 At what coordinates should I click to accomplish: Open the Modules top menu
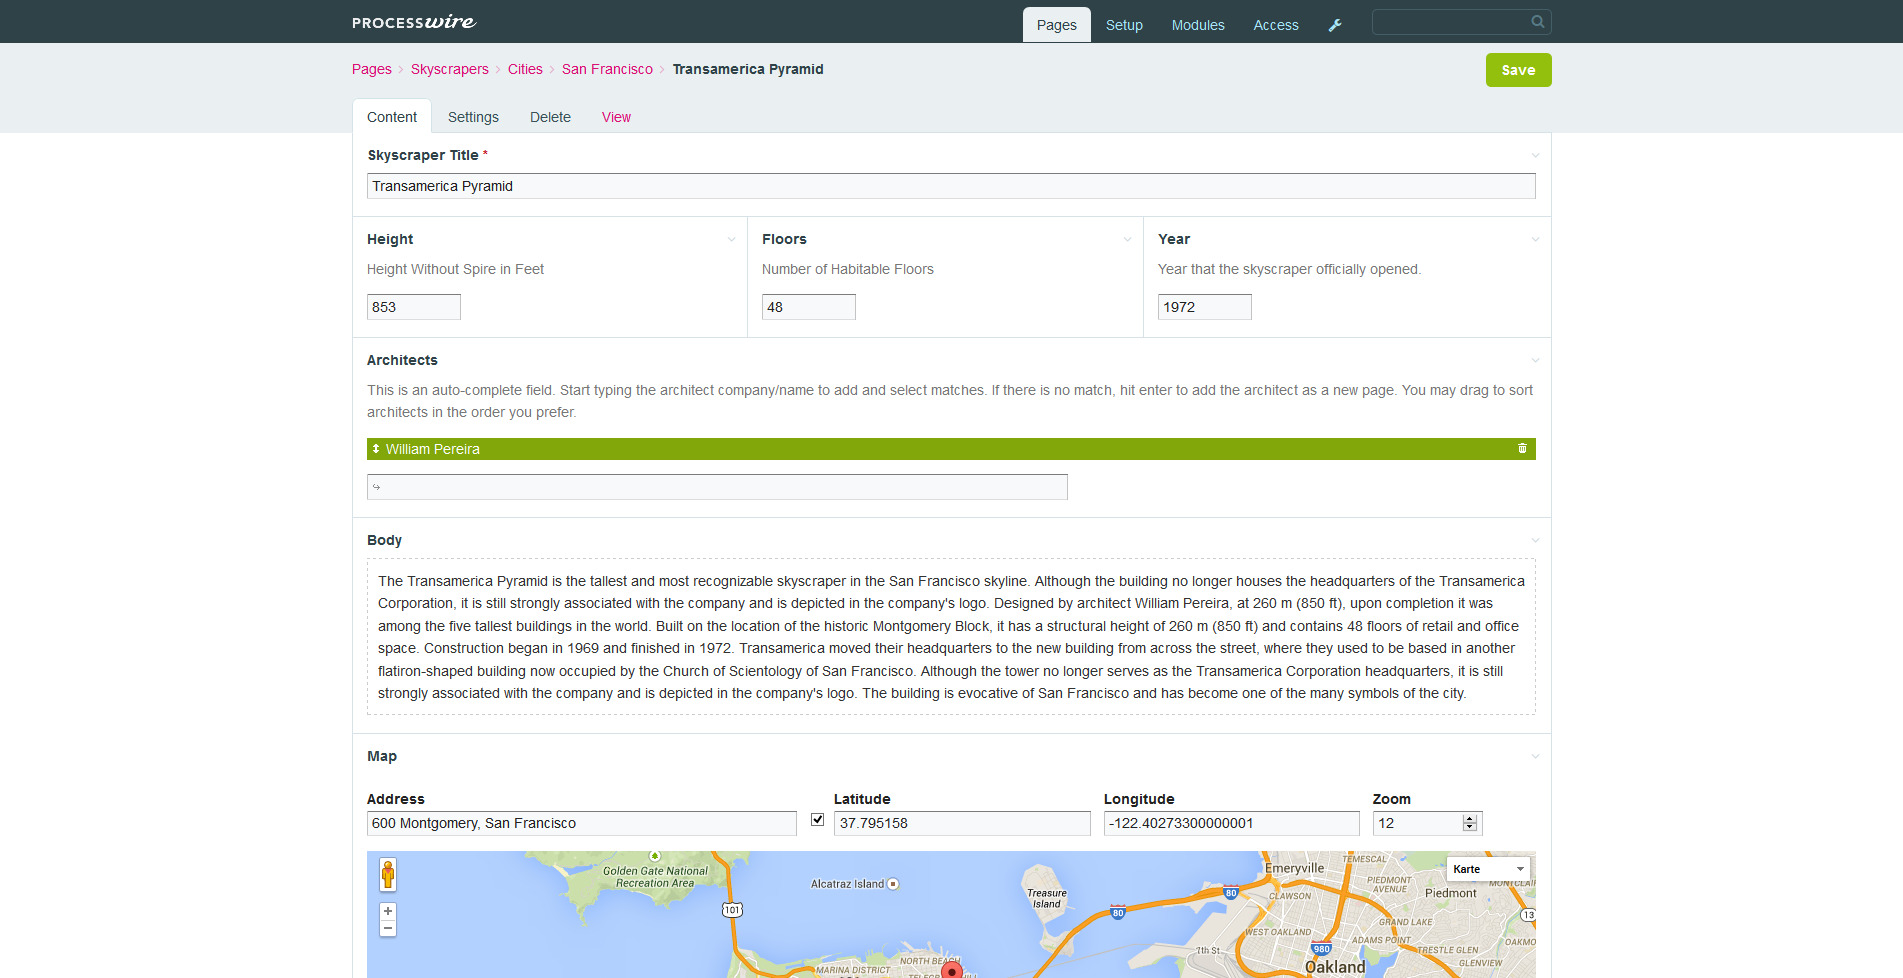[1198, 25]
